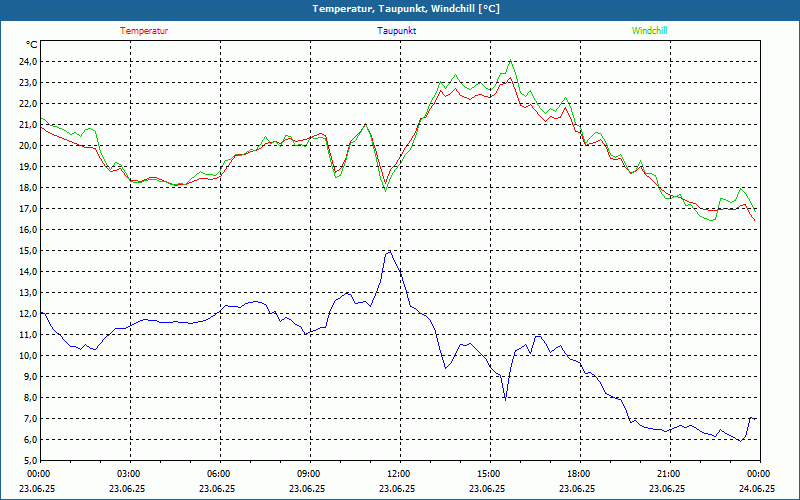The image size is (800, 500).
Task: Click the 14,0 y-axis label
Action: click(29, 271)
